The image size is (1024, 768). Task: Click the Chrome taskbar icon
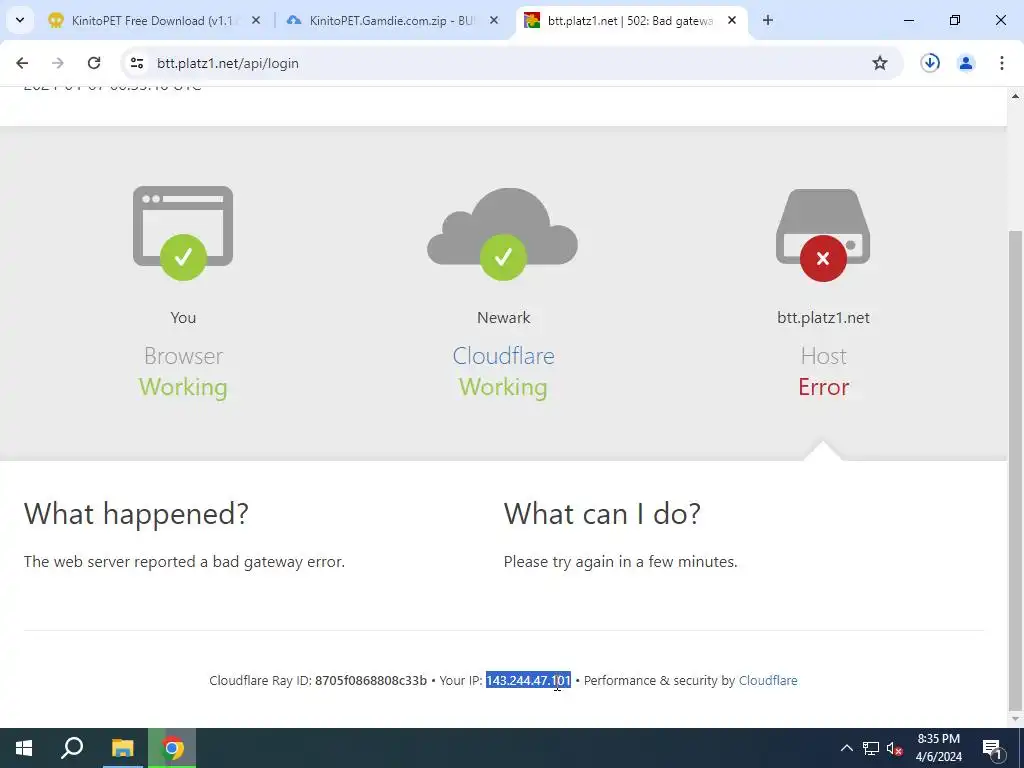pyautogui.click(x=172, y=748)
